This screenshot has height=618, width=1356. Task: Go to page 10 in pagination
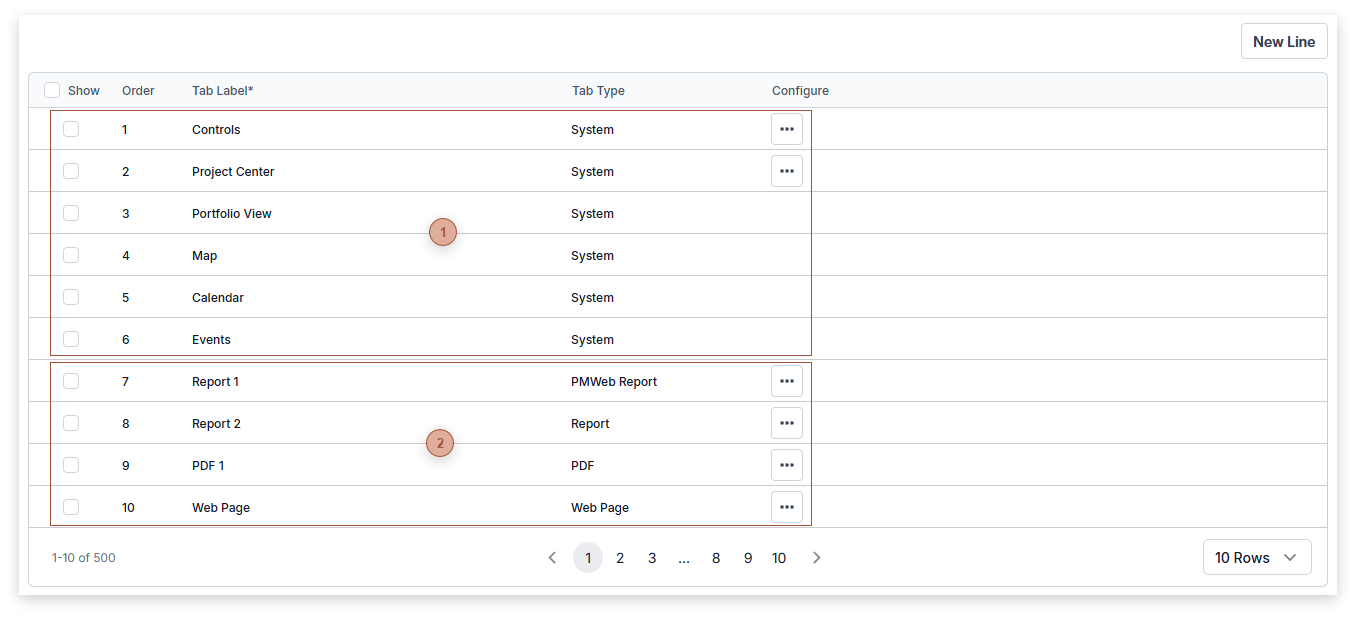pyautogui.click(x=779, y=558)
